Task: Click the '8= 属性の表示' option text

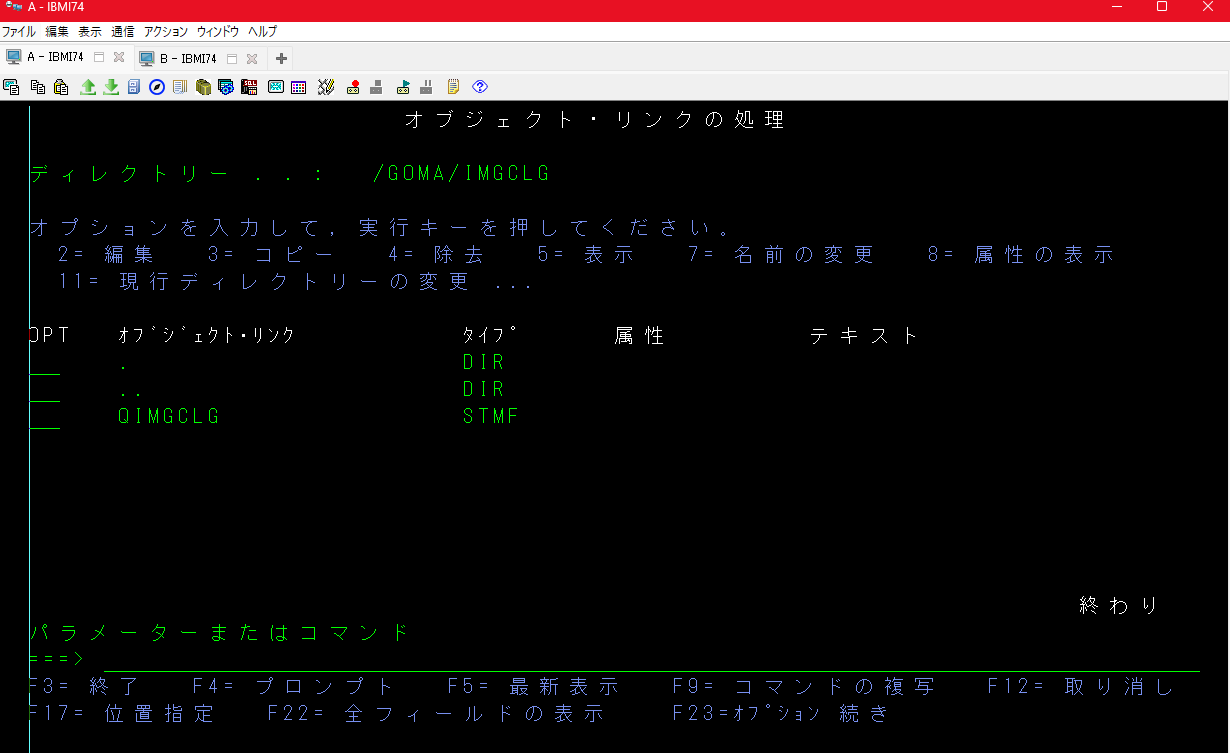Action: click(x=1021, y=255)
